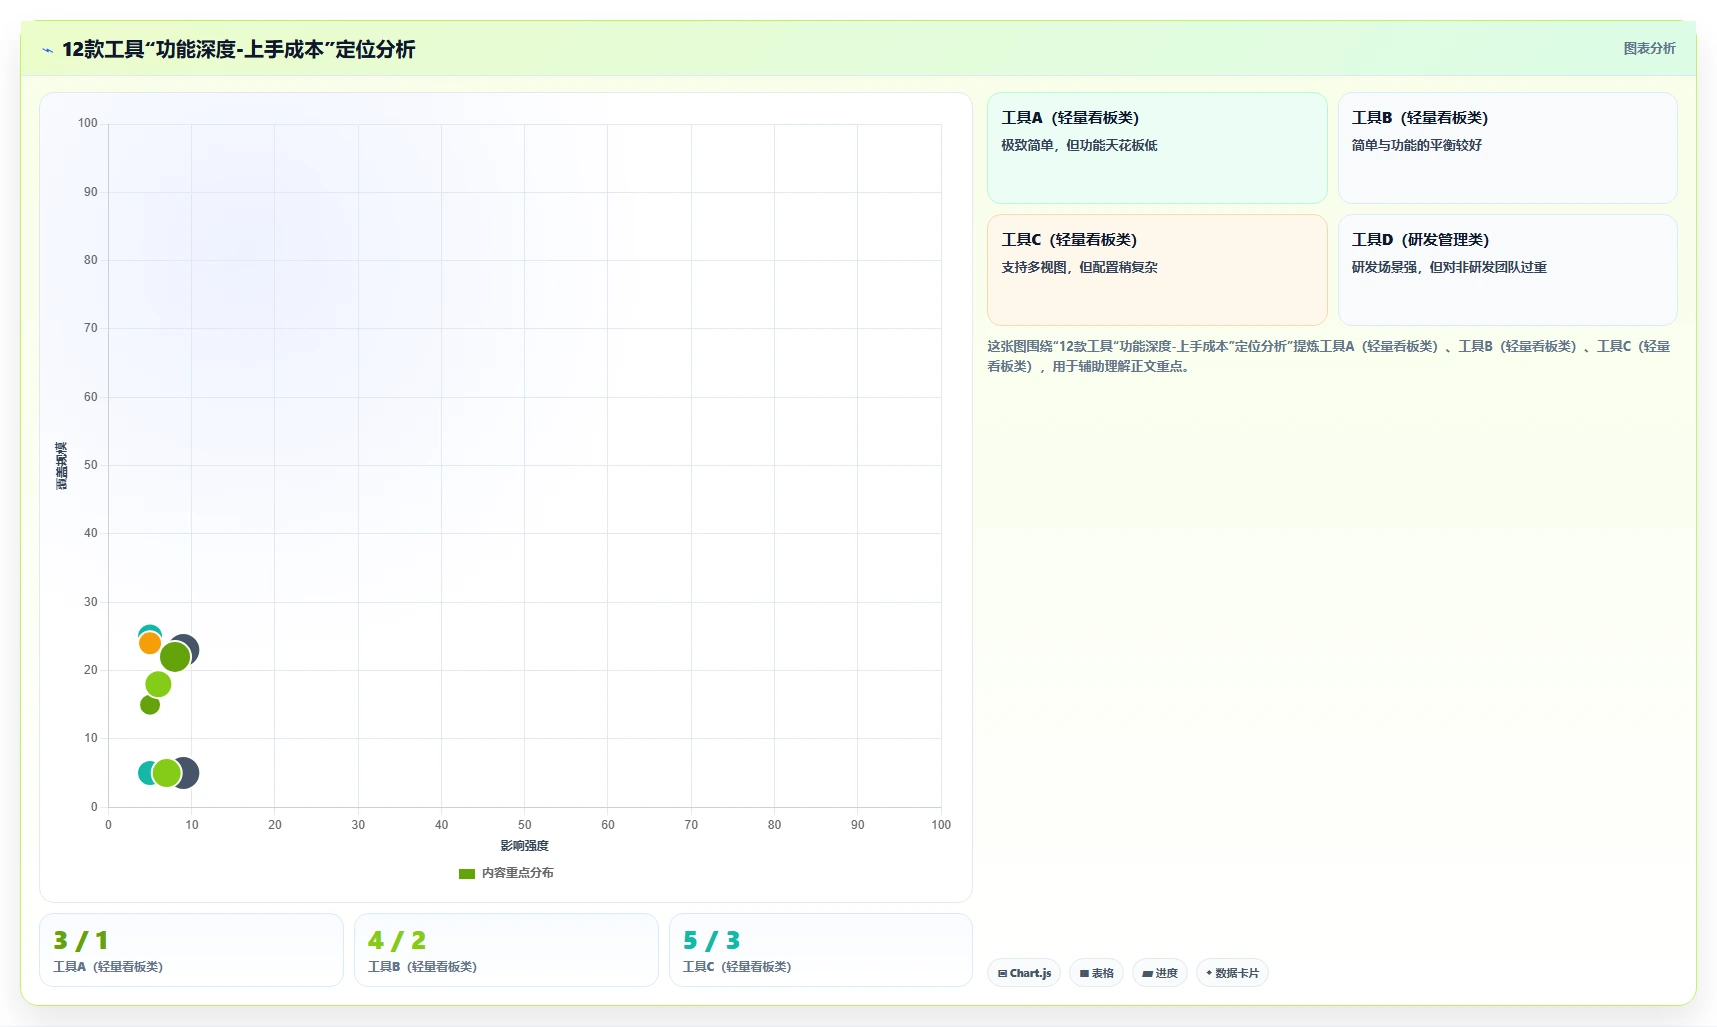Image resolution: width=1717 pixels, height=1027 pixels.
Task: Click the summary paragraph starting 这张图围绕
Action: [1329, 356]
